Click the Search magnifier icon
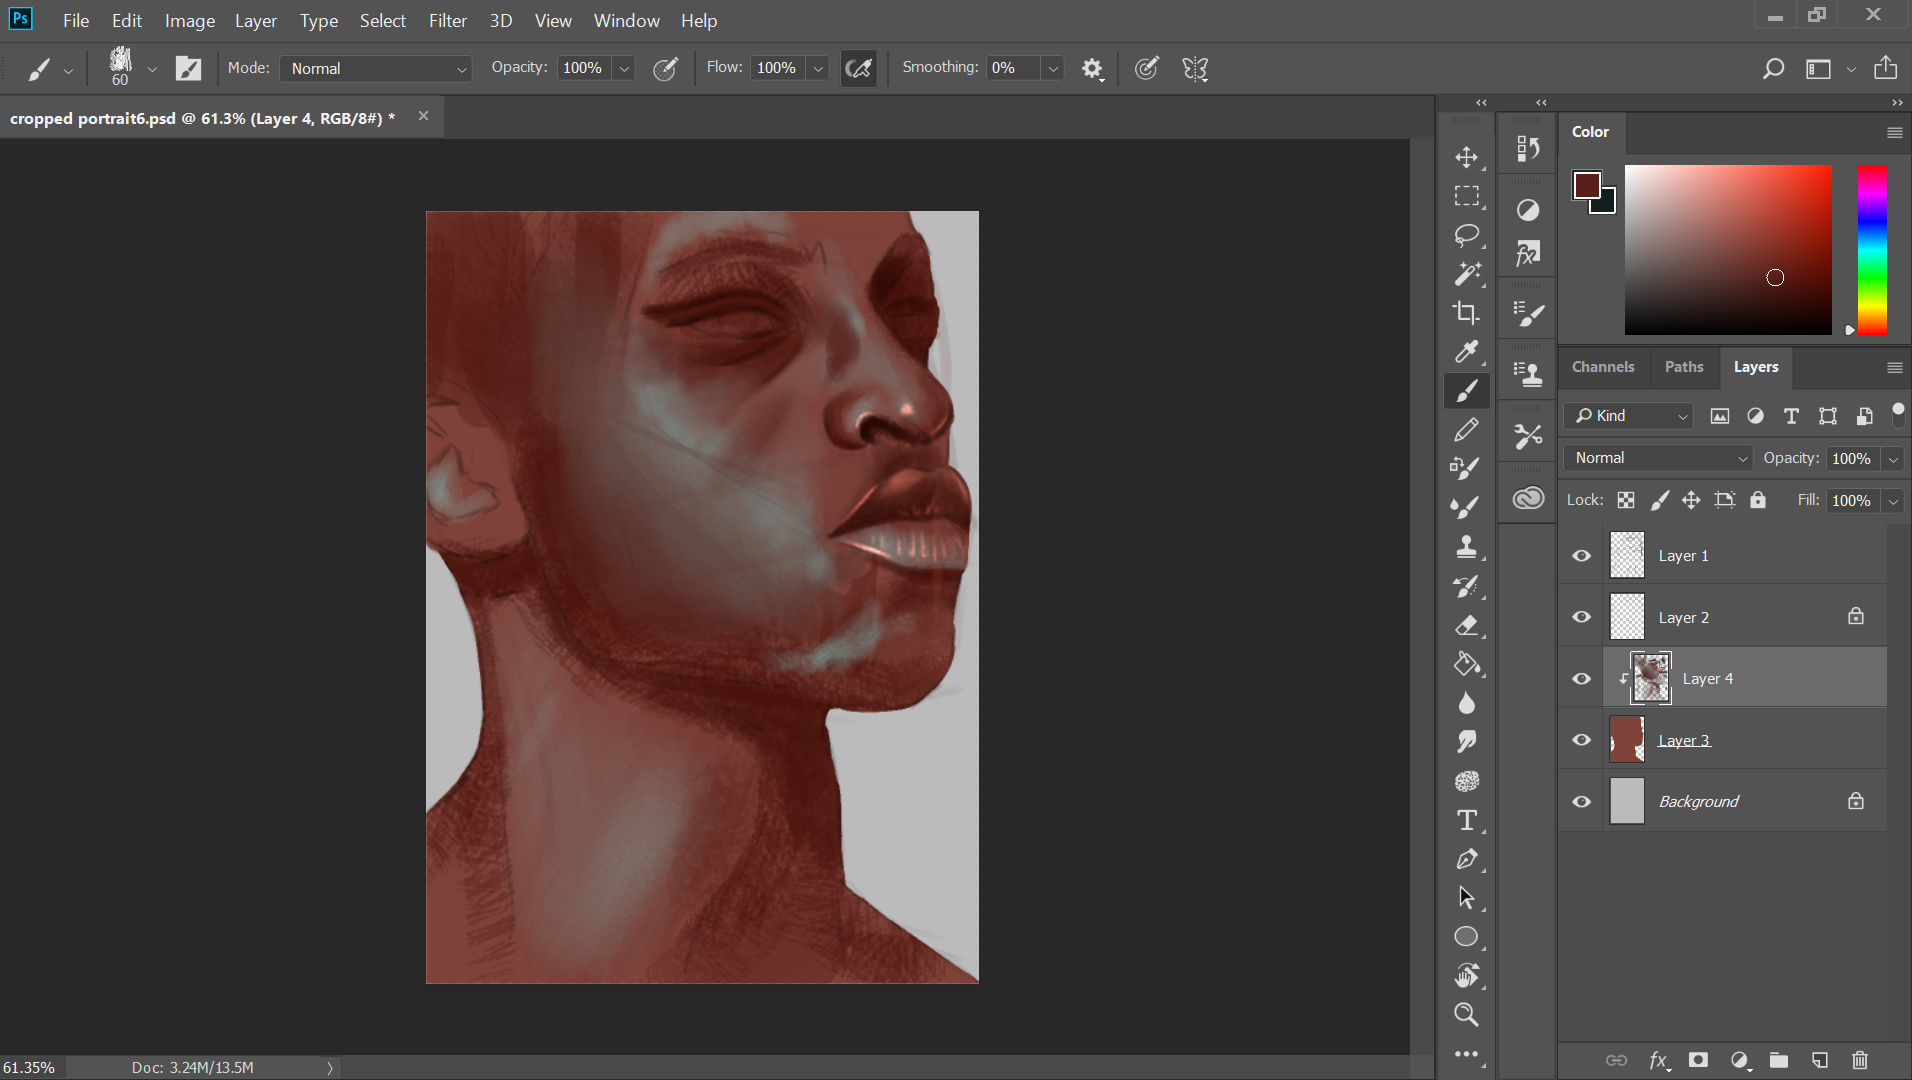This screenshot has width=1912, height=1080. point(1773,68)
